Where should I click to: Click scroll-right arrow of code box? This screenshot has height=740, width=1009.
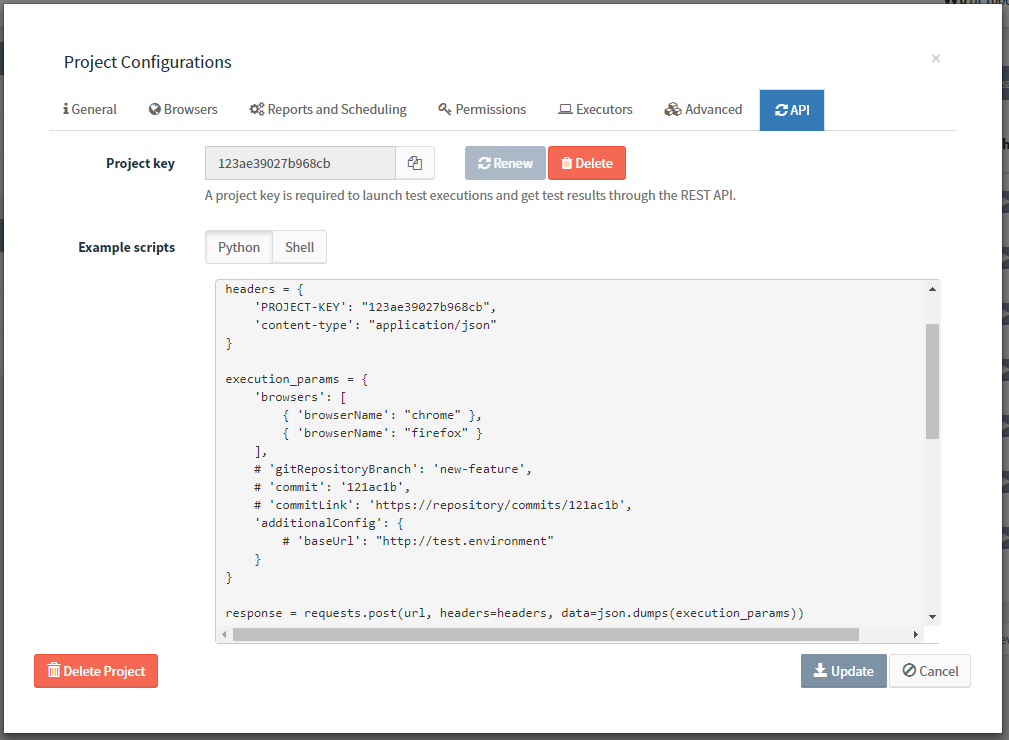coord(916,634)
